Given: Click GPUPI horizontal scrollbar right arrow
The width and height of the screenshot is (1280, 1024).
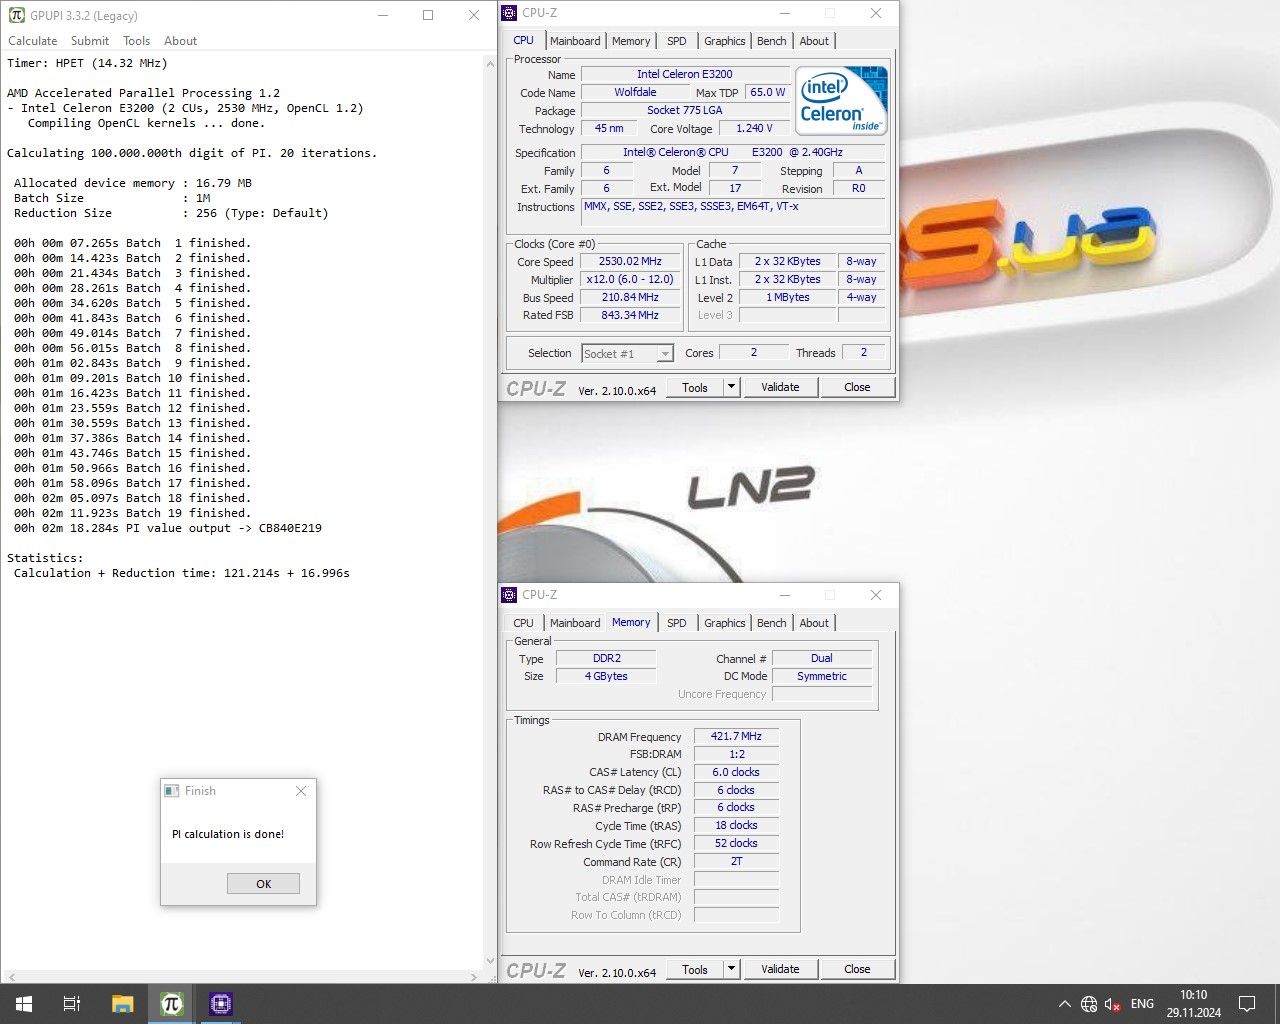Looking at the screenshot, I should click(474, 977).
